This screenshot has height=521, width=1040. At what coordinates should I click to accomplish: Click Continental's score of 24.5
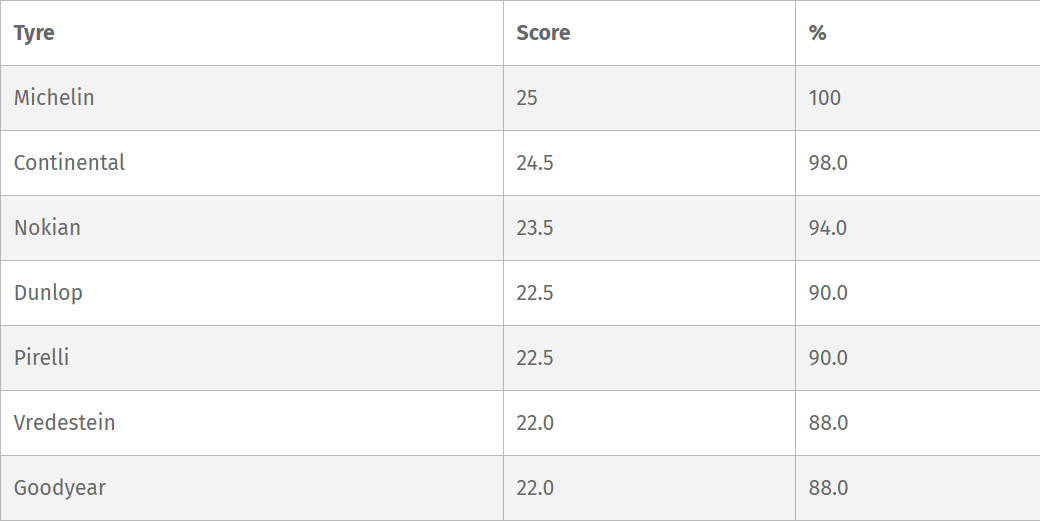pyautogui.click(x=535, y=163)
